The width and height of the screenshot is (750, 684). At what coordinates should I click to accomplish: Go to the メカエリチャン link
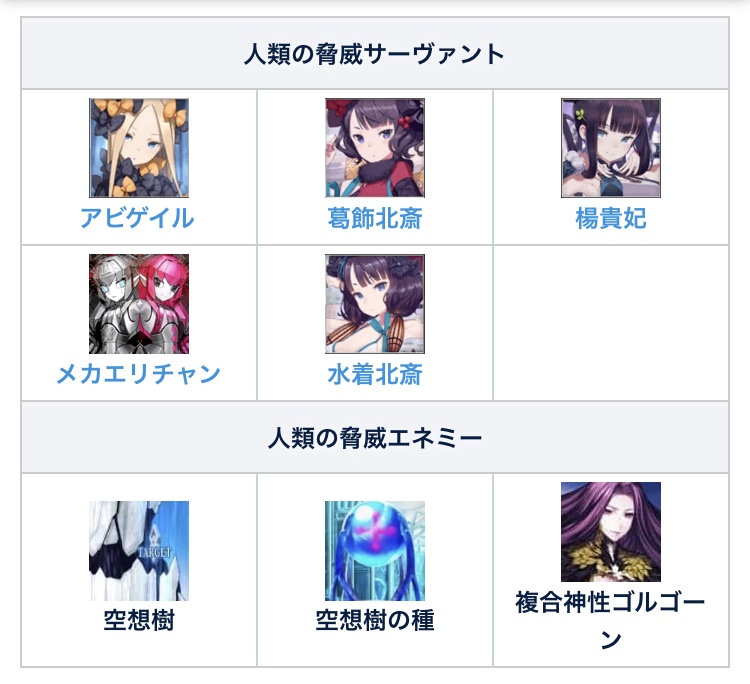point(138,374)
